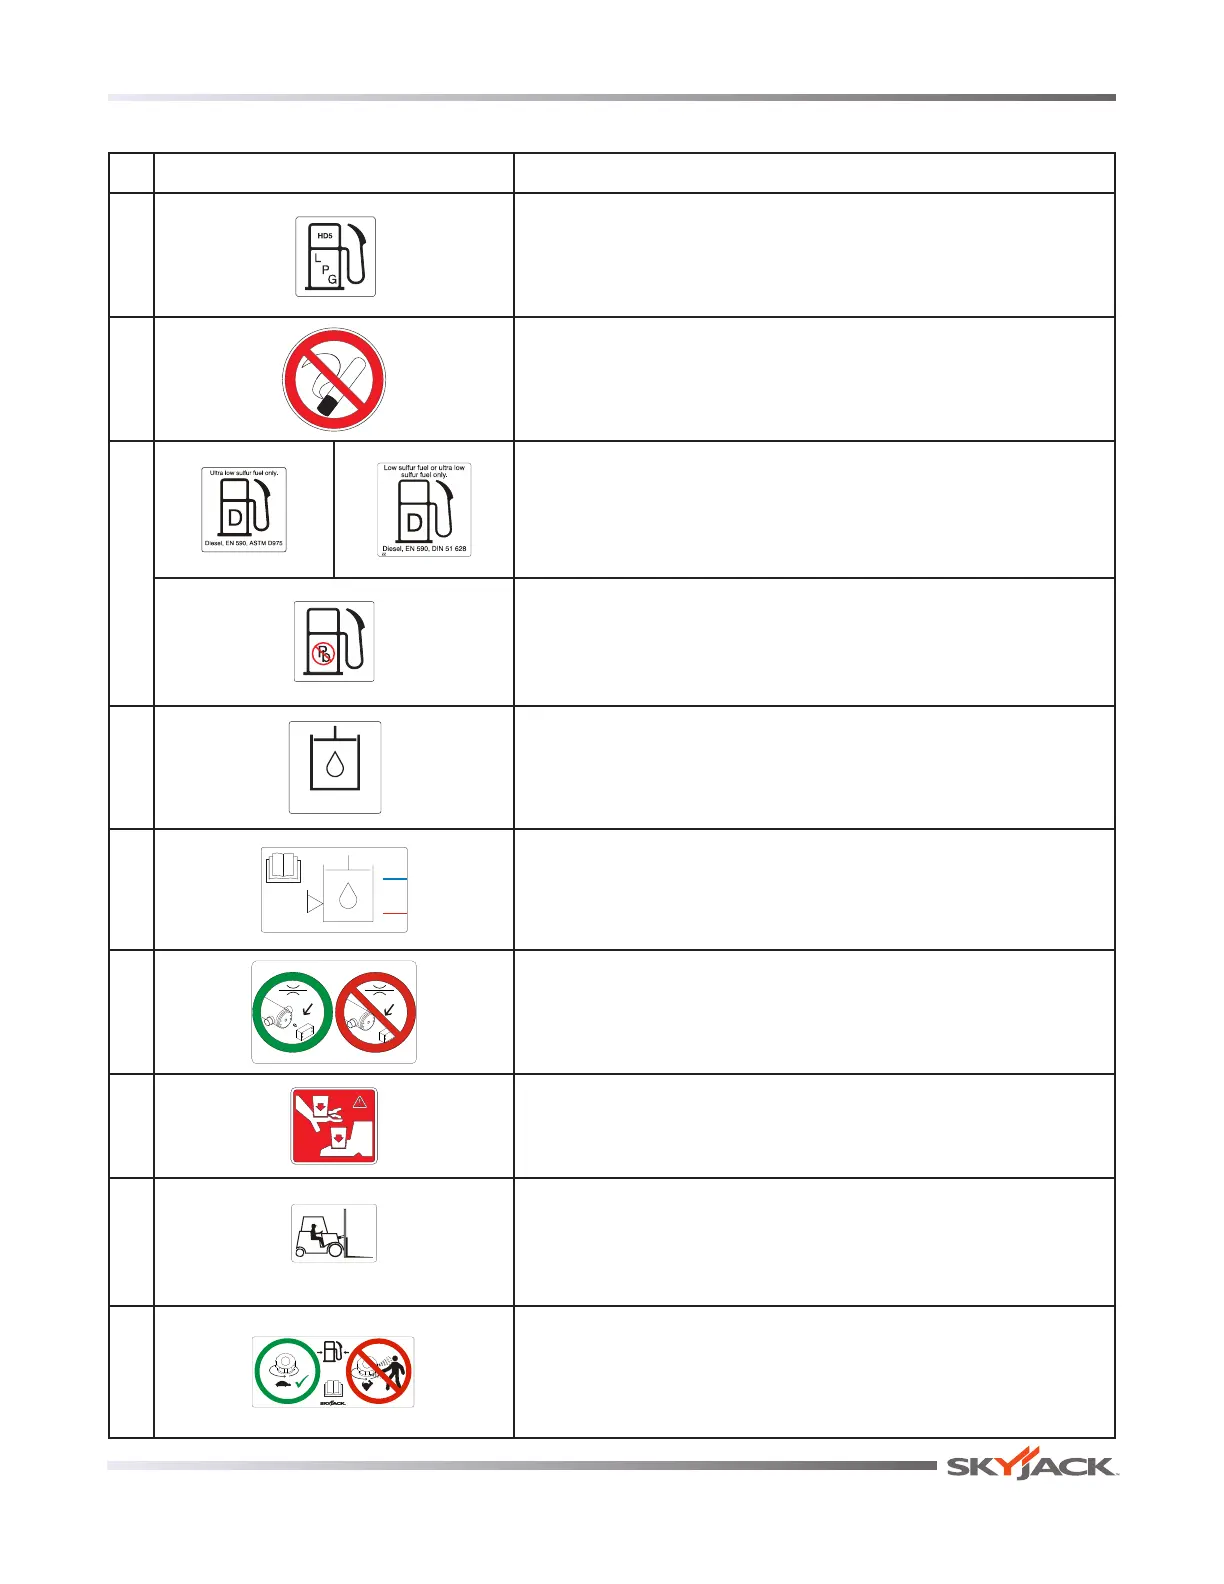1224x1584 pixels.
Task: Click the red minimum oil level line
Action: tap(395, 913)
